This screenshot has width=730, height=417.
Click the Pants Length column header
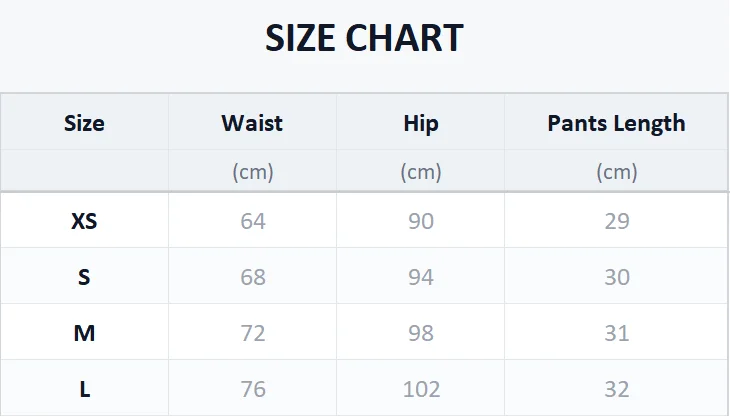click(616, 124)
